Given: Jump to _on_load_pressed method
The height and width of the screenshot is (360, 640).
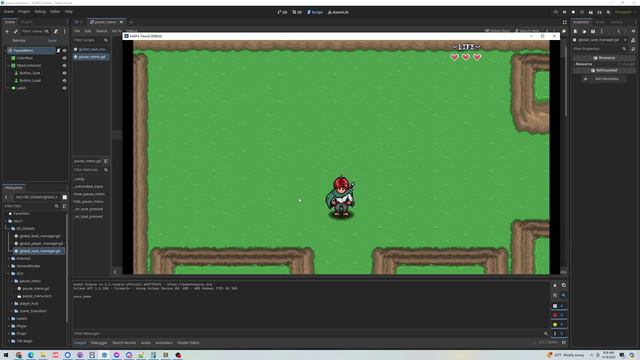Looking at the screenshot, I should click(x=88, y=216).
